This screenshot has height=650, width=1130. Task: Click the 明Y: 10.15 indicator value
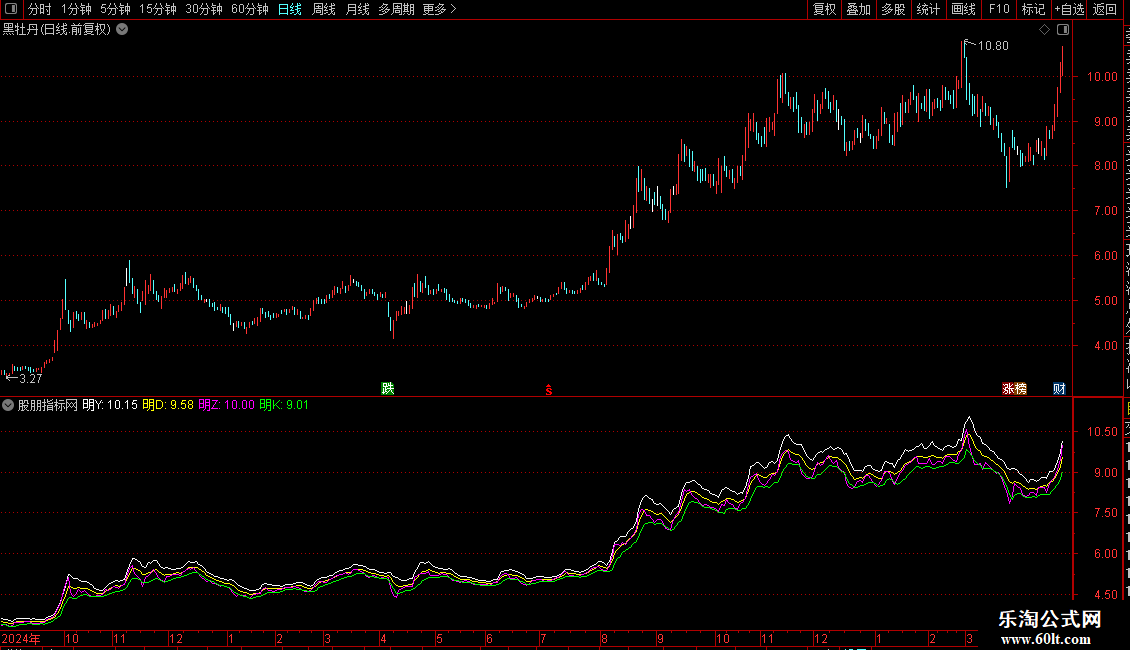coord(110,405)
